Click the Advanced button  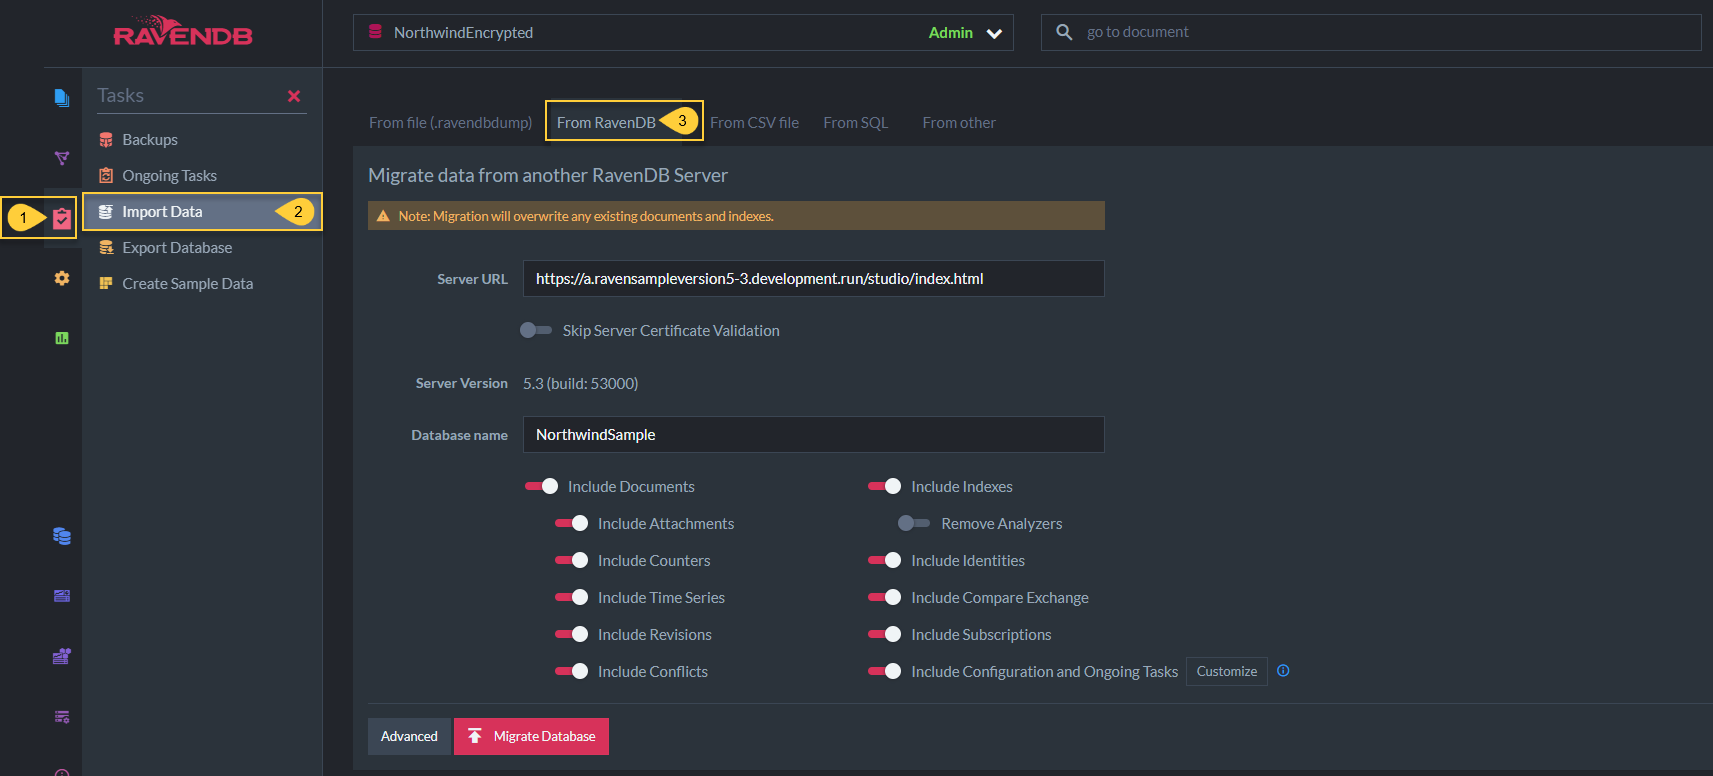tap(409, 736)
